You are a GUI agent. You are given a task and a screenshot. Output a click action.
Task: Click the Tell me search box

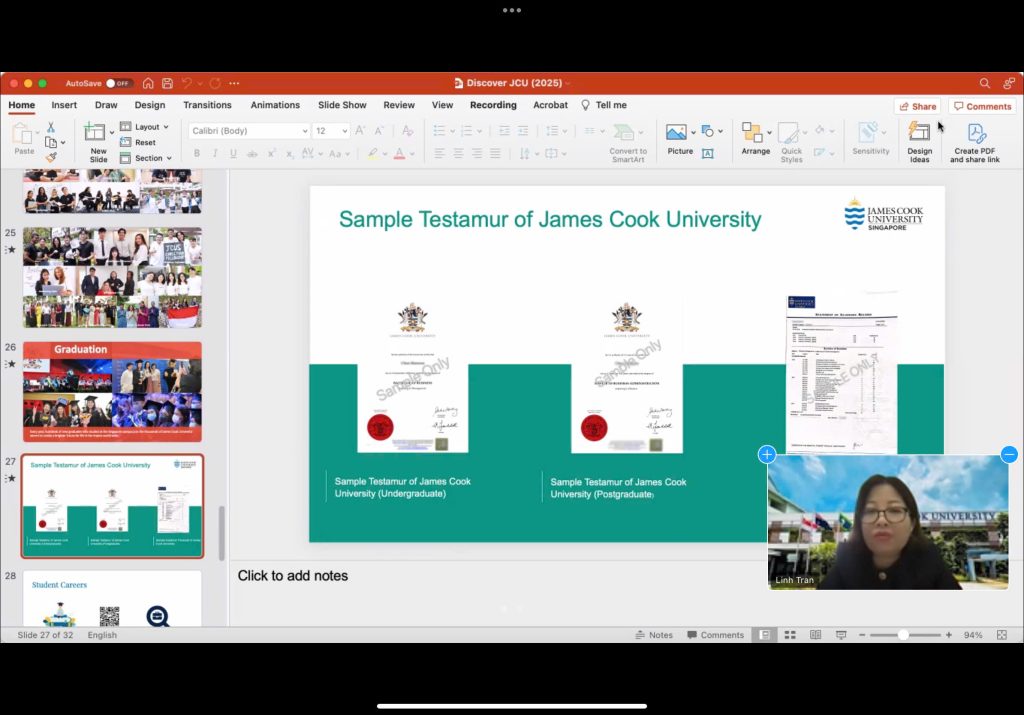click(x=603, y=105)
